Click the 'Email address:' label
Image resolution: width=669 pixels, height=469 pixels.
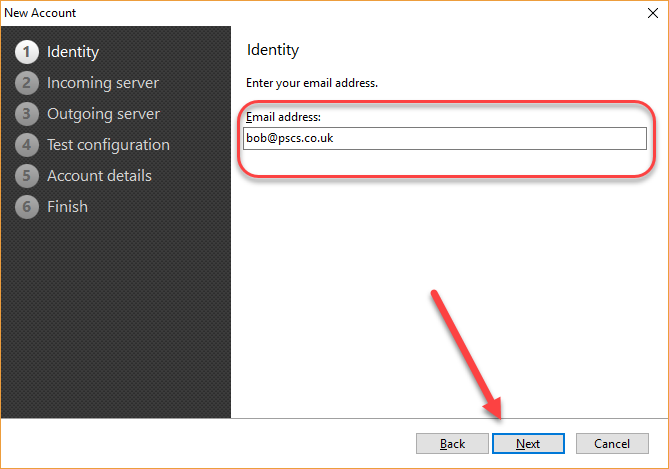pos(283,117)
